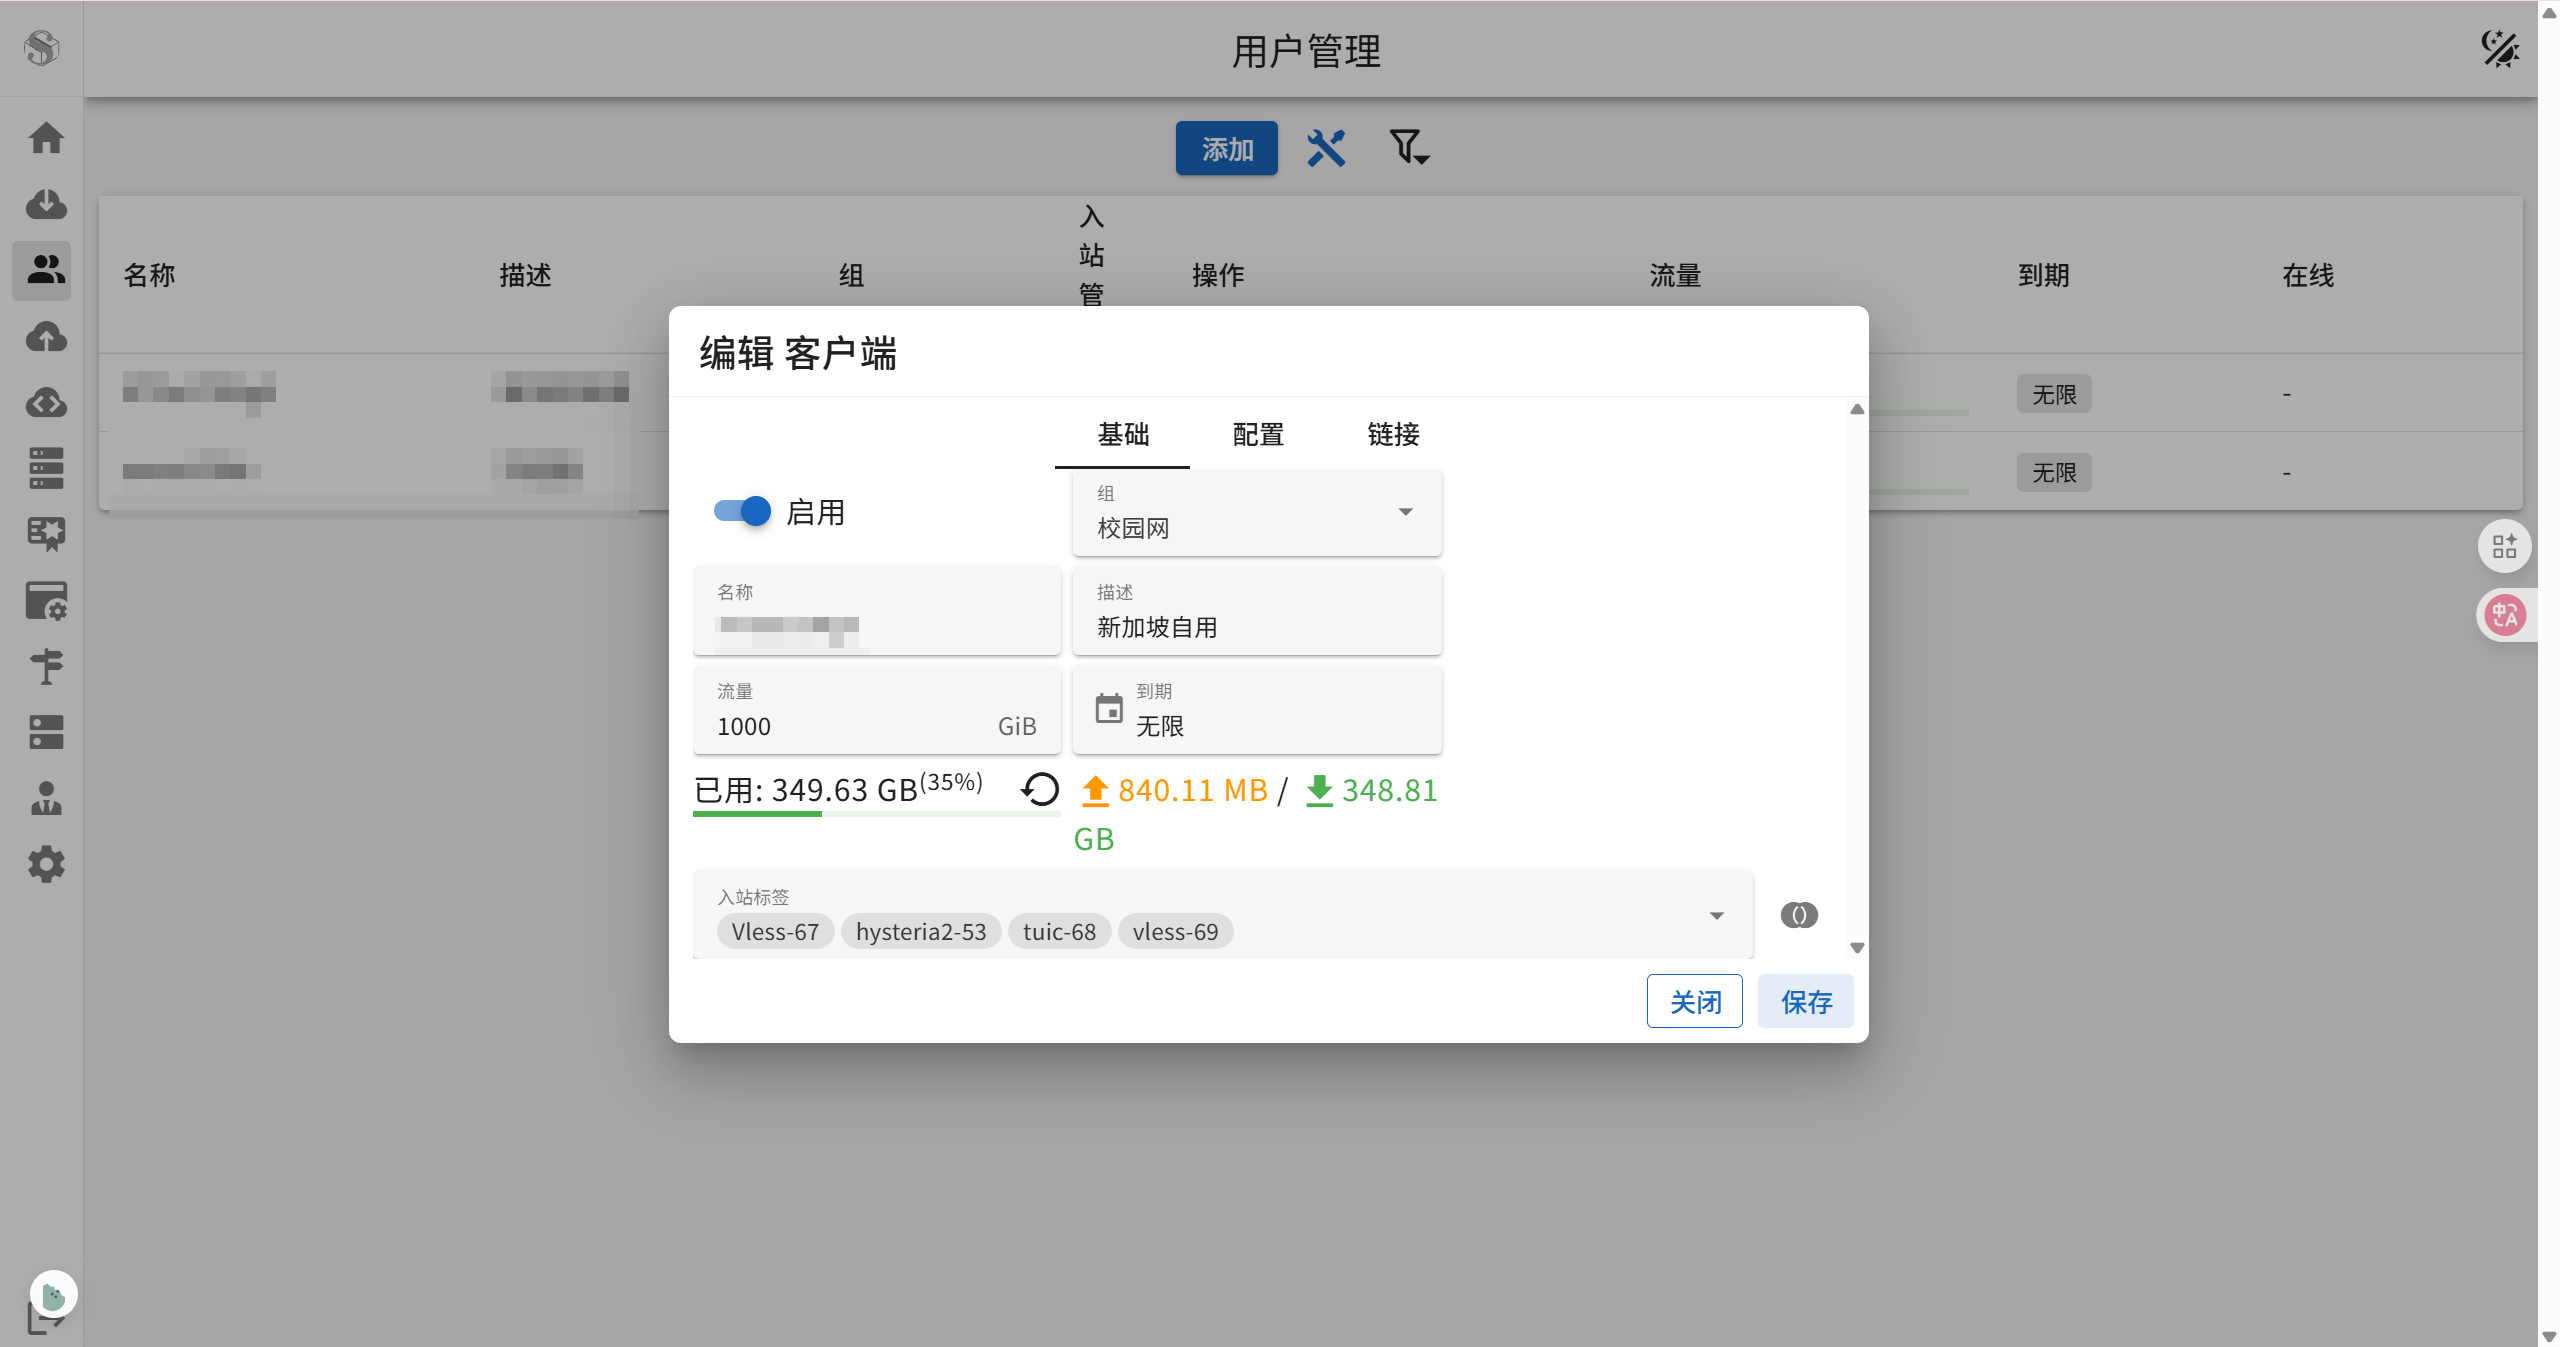2560x1347 pixels.
Task: Open the users management sidebar icon
Action: [x=46, y=270]
